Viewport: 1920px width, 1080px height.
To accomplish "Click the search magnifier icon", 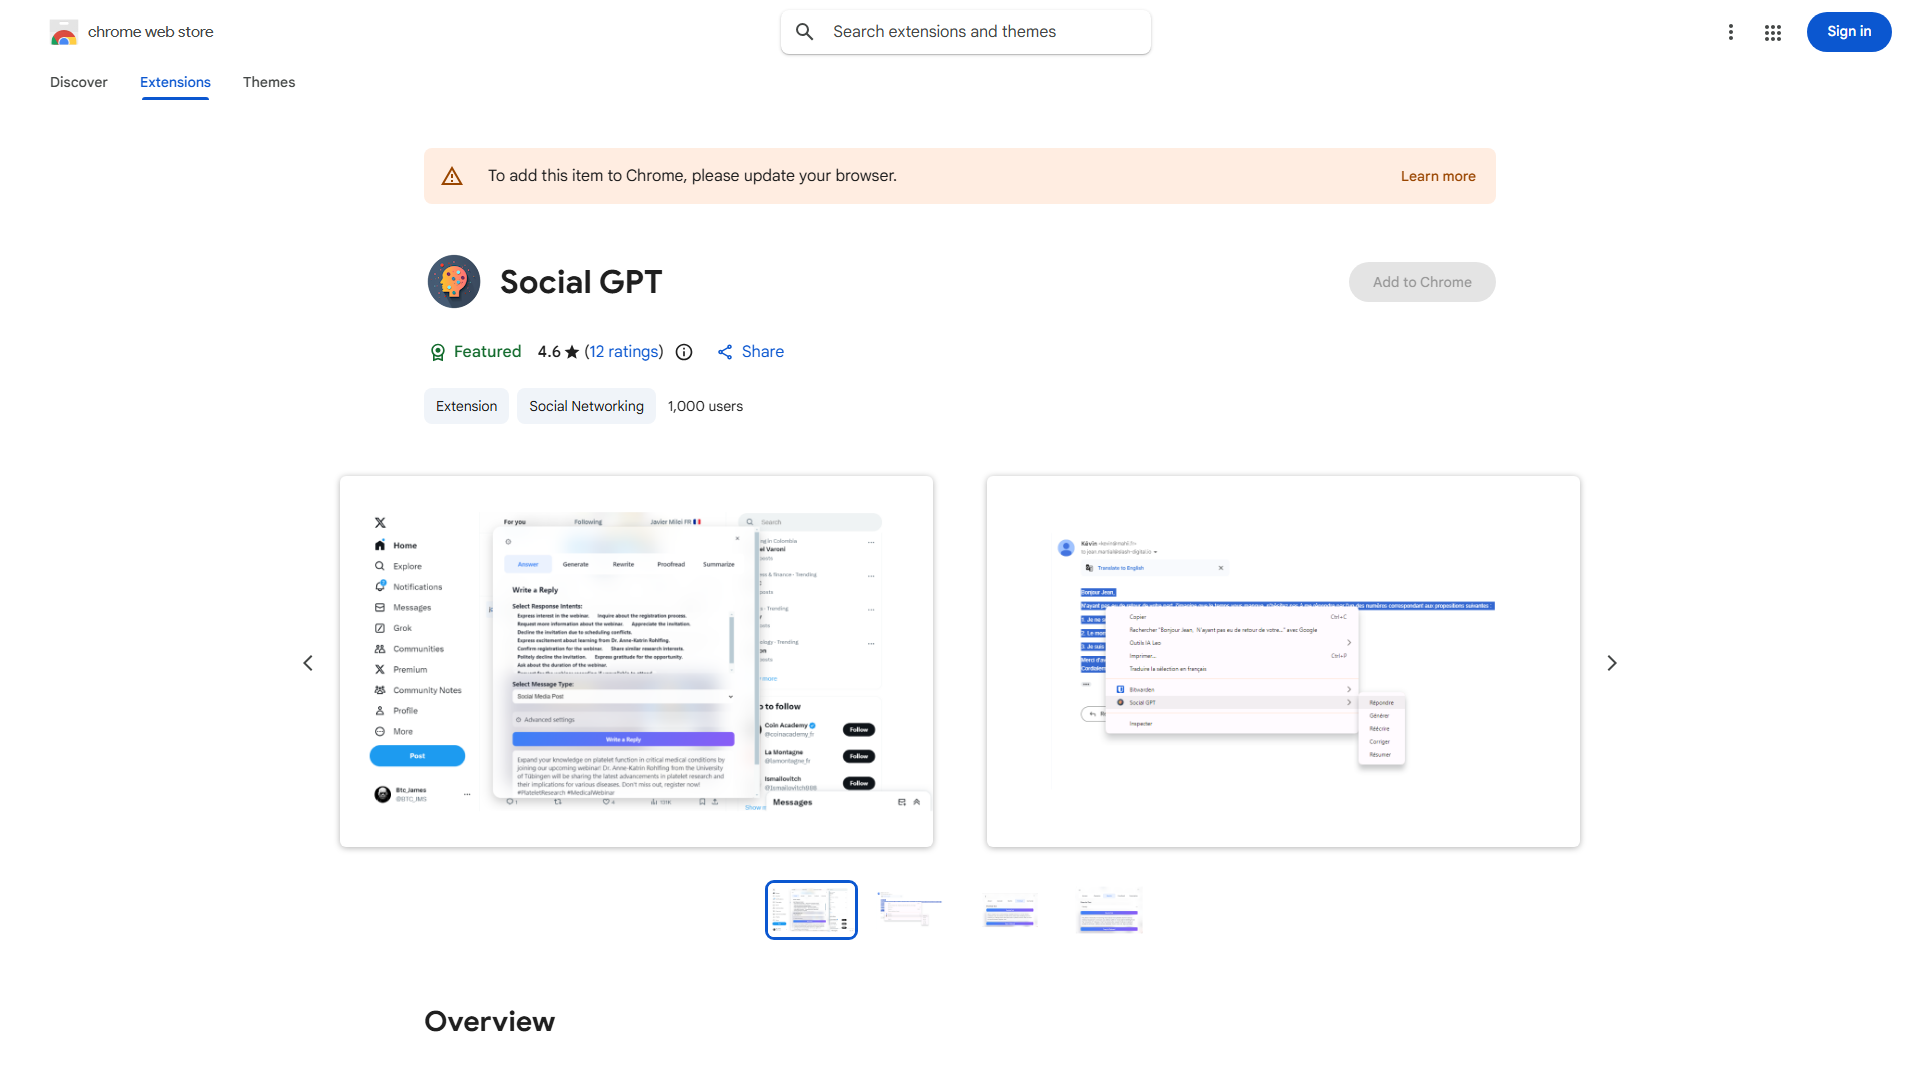I will [x=804, y=31].
